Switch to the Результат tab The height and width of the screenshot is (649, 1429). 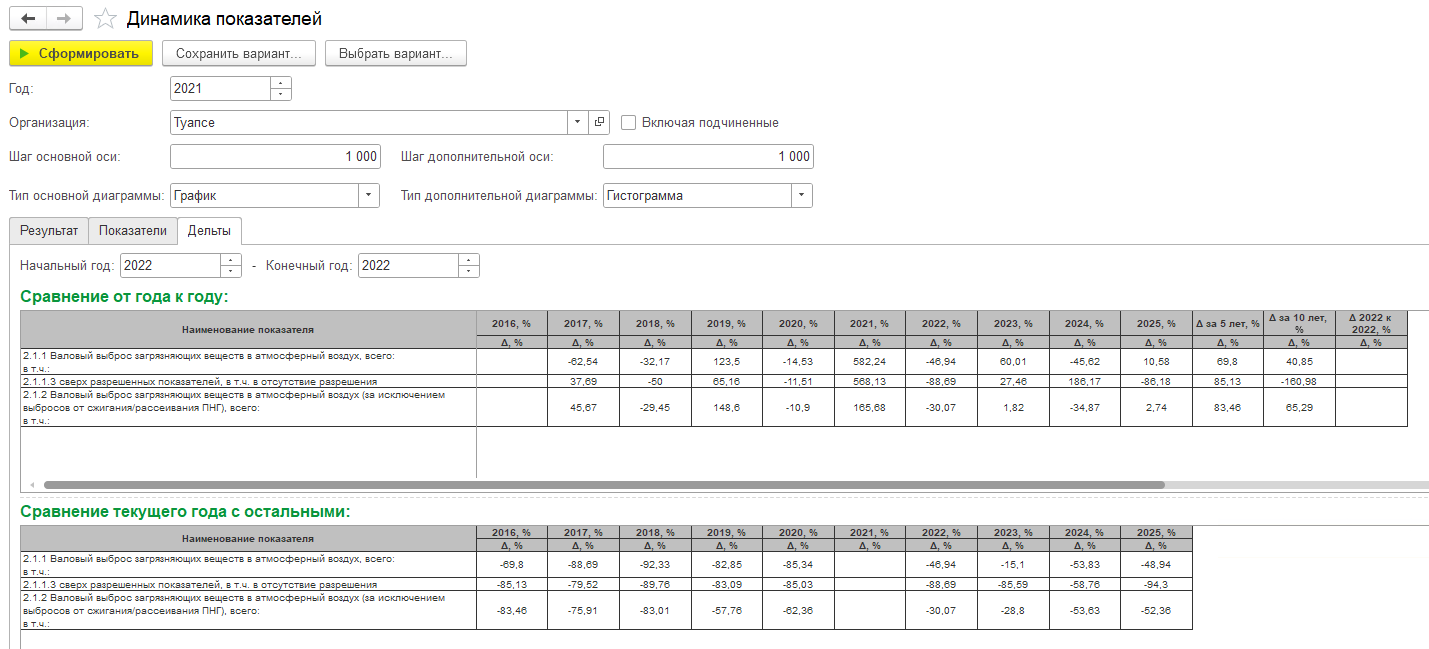click(49, 231)
